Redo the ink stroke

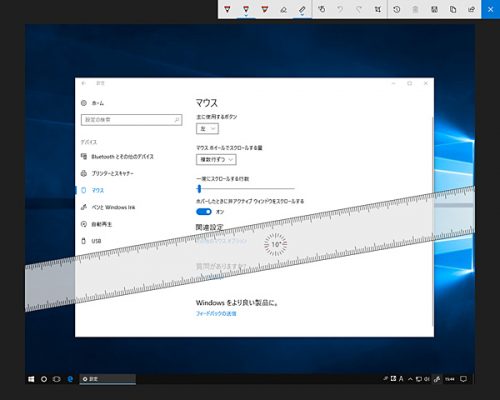(x=359, y=9)
